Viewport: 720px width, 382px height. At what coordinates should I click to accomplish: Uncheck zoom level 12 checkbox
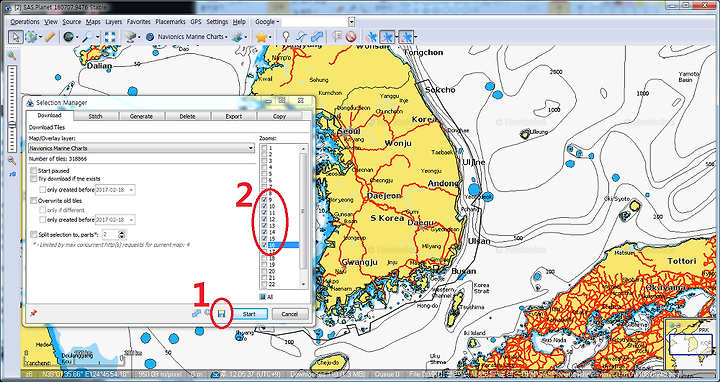(264, 219)
